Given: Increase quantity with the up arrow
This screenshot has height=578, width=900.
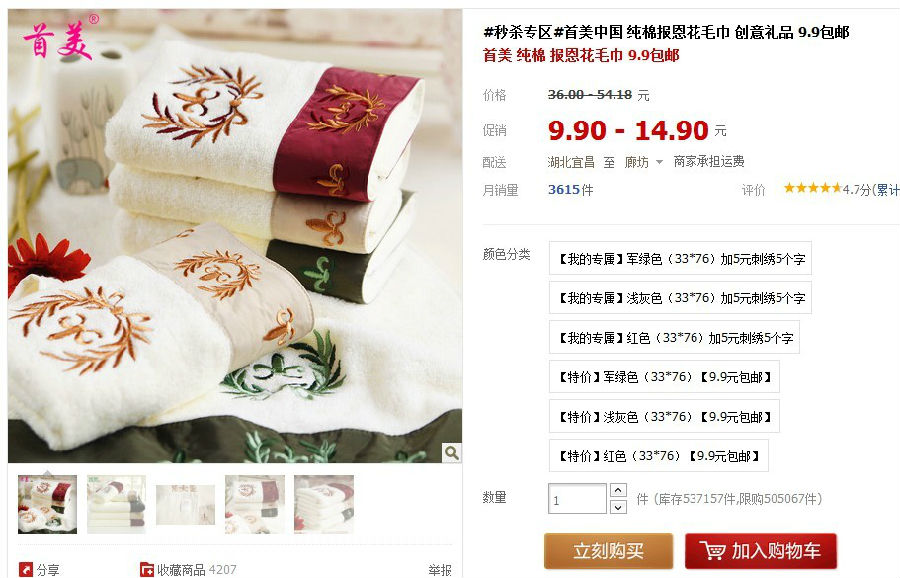Looking at the screenshot, I should coord(618,490).
